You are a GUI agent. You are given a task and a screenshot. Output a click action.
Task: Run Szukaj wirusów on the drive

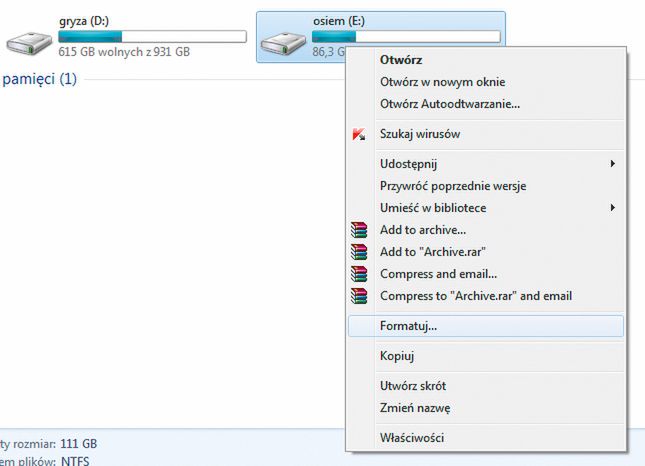point(486,134)
